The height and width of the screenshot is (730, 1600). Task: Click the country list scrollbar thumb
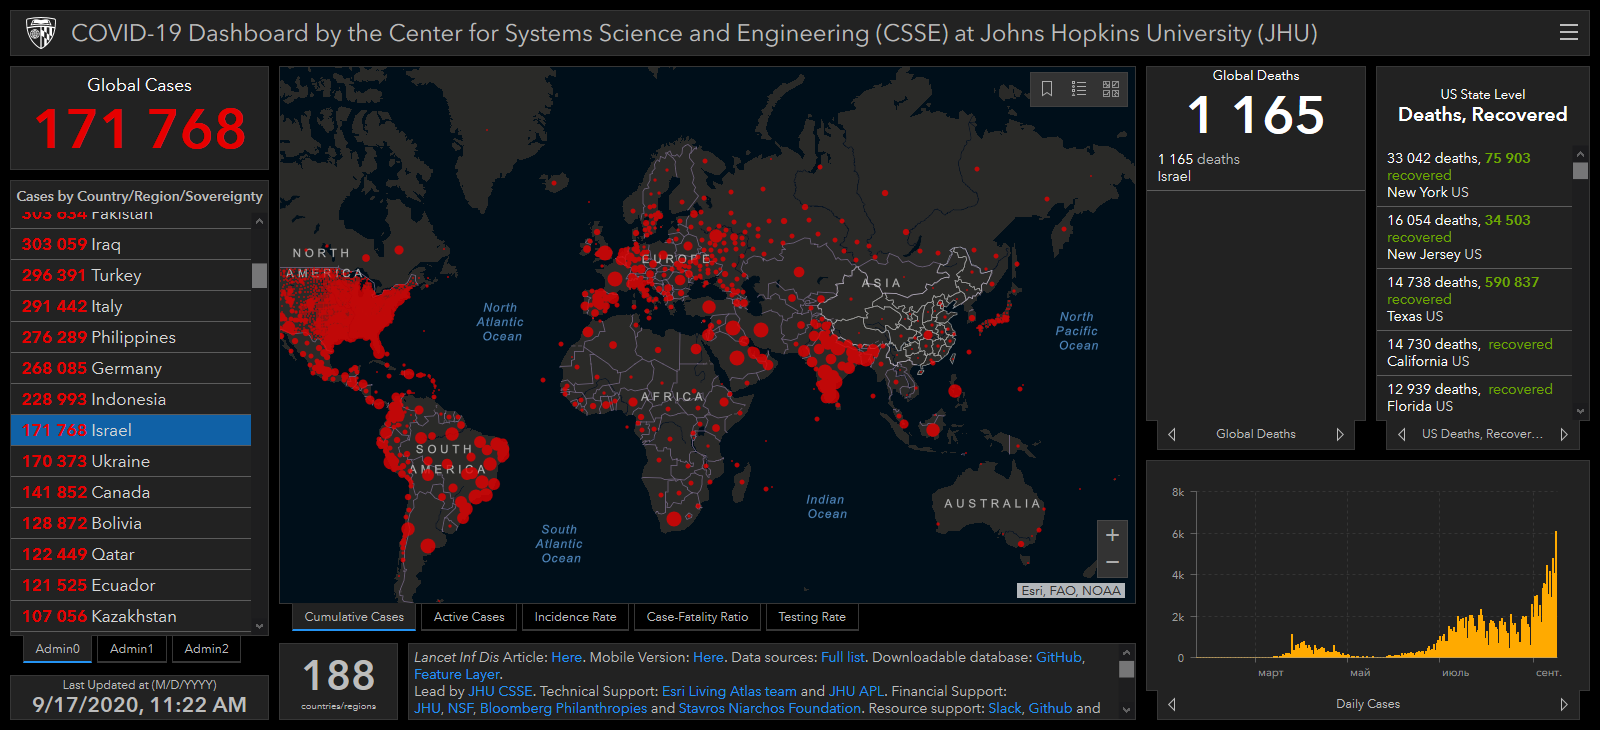pyautogui.click(x=259, y=275)
